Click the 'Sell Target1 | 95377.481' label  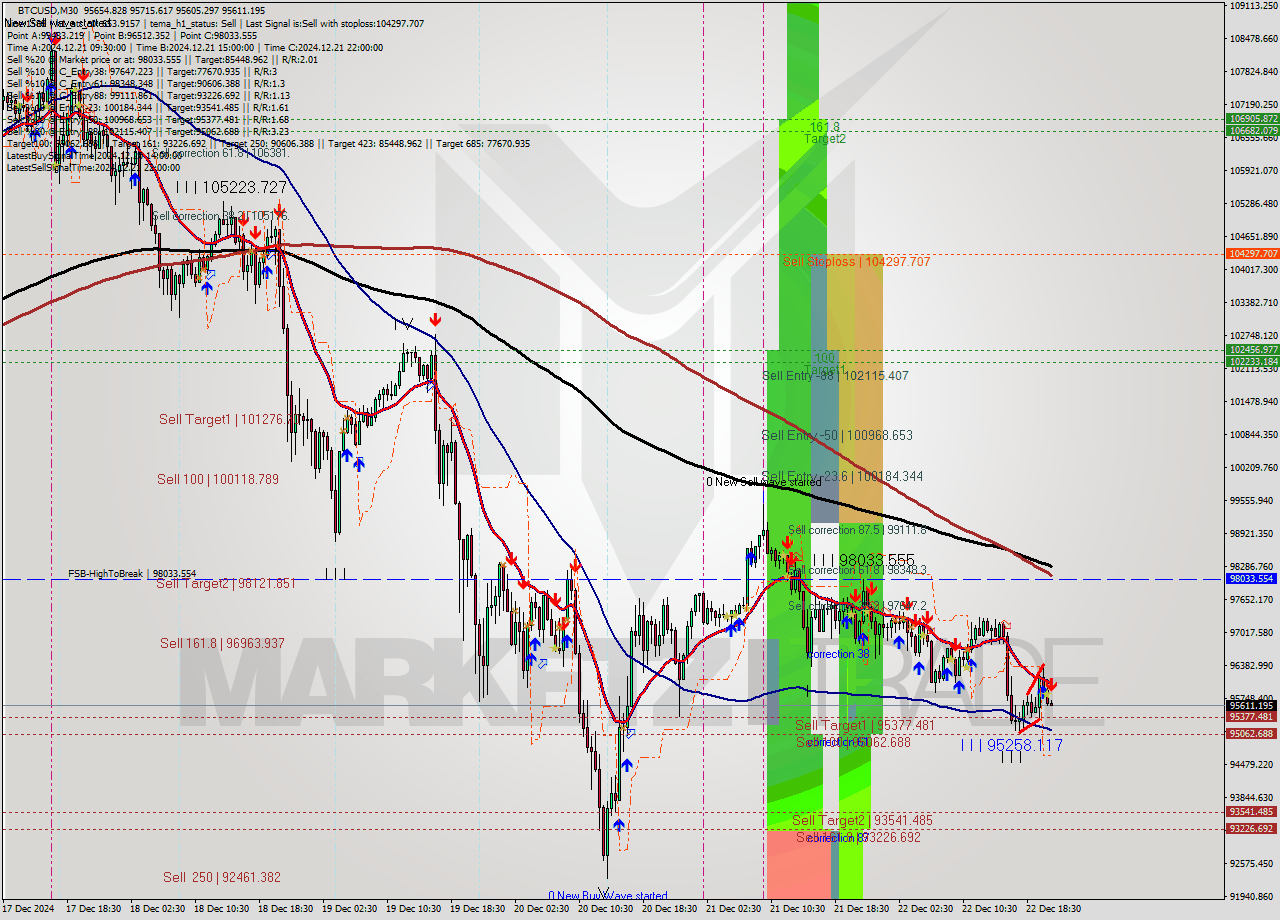point(865,726)
